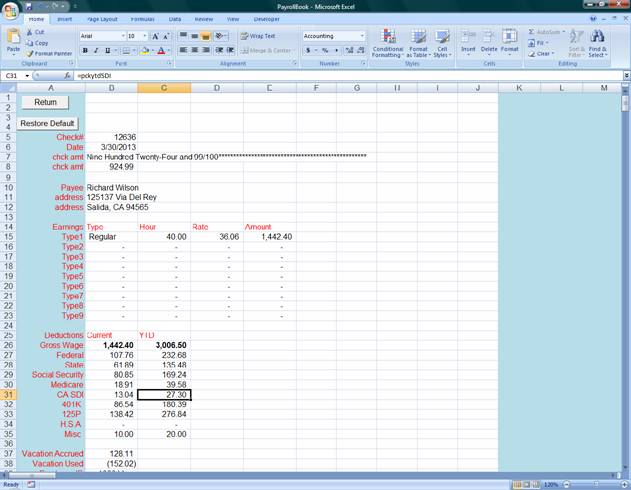Click the Find & Select icon
This screenshot has height=490, width=631.
tap(598, 42)
